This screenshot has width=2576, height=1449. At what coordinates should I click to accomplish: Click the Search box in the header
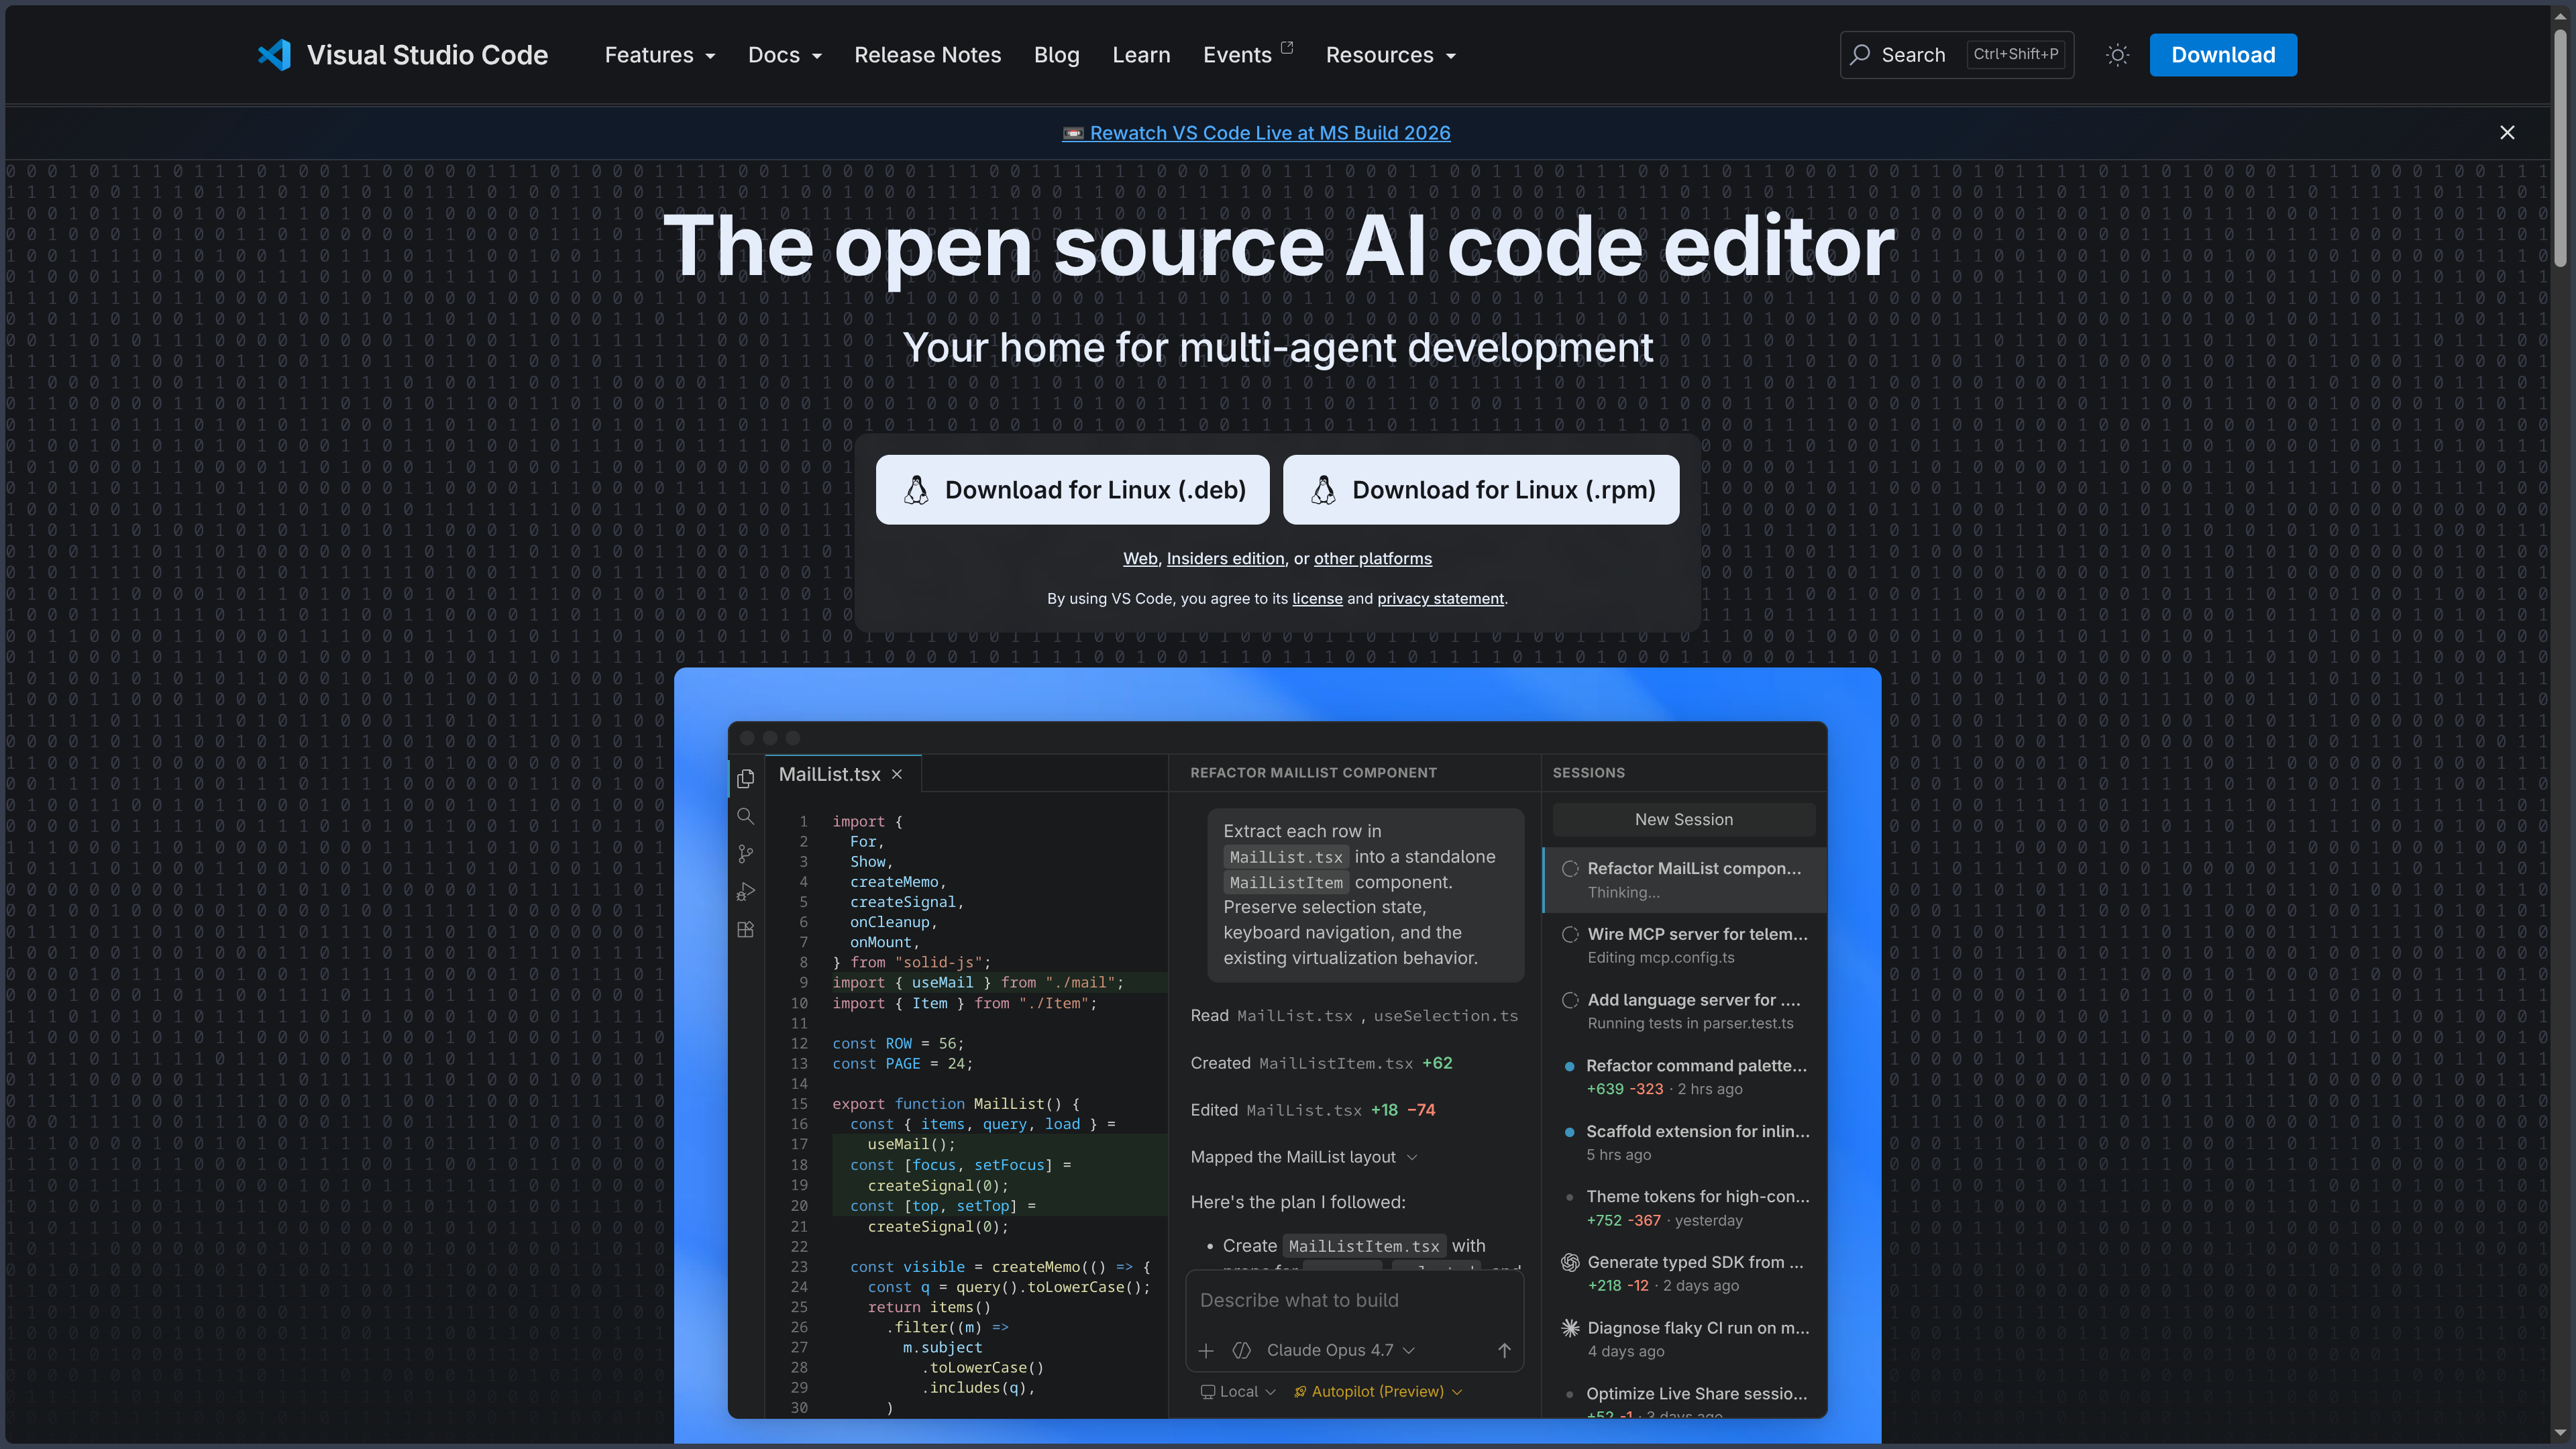(x=1956, y=55)
